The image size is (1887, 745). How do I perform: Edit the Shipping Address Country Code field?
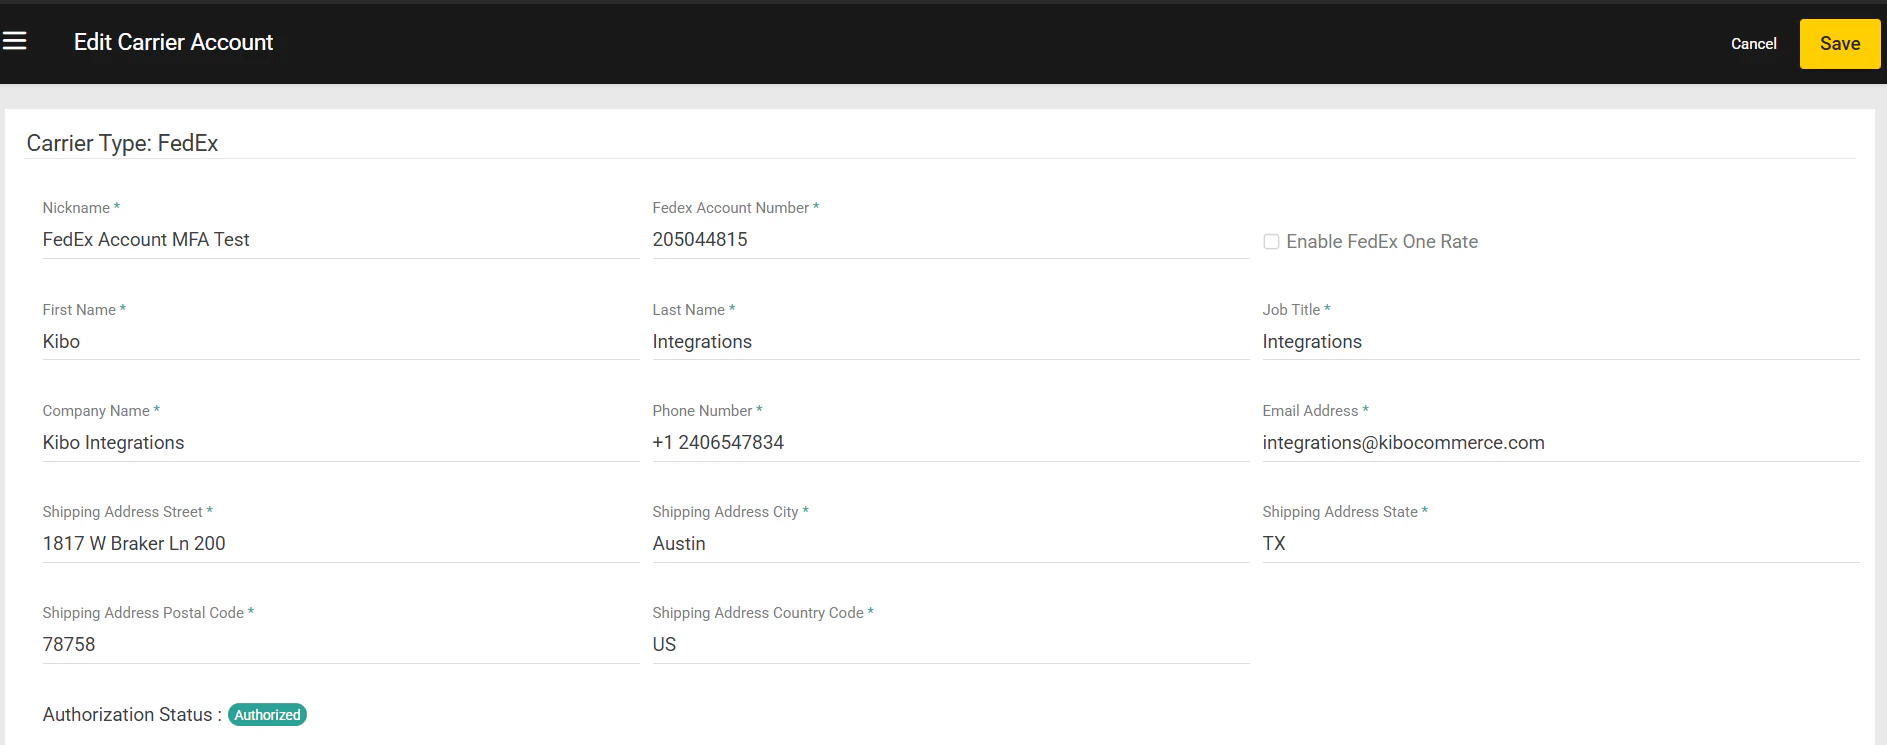coord(951,645)
